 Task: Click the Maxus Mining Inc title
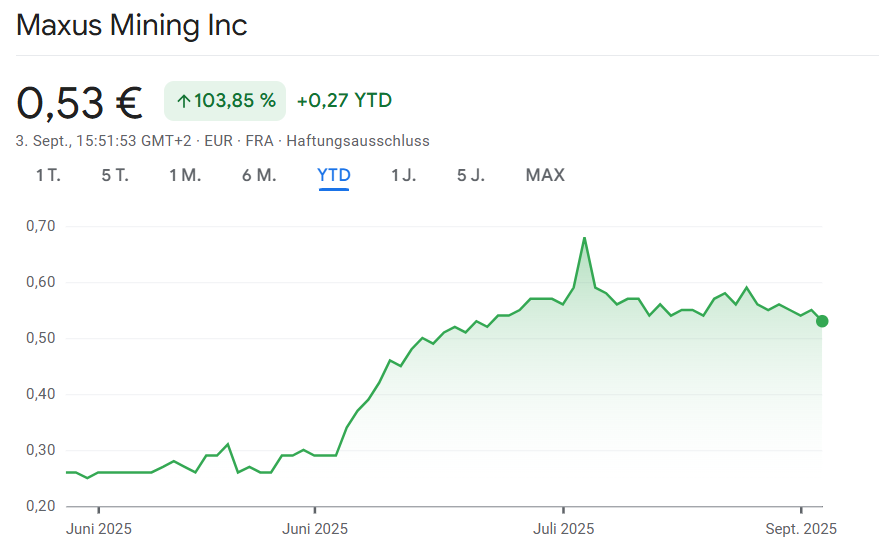pyautogui.click(x=132, y=25)
